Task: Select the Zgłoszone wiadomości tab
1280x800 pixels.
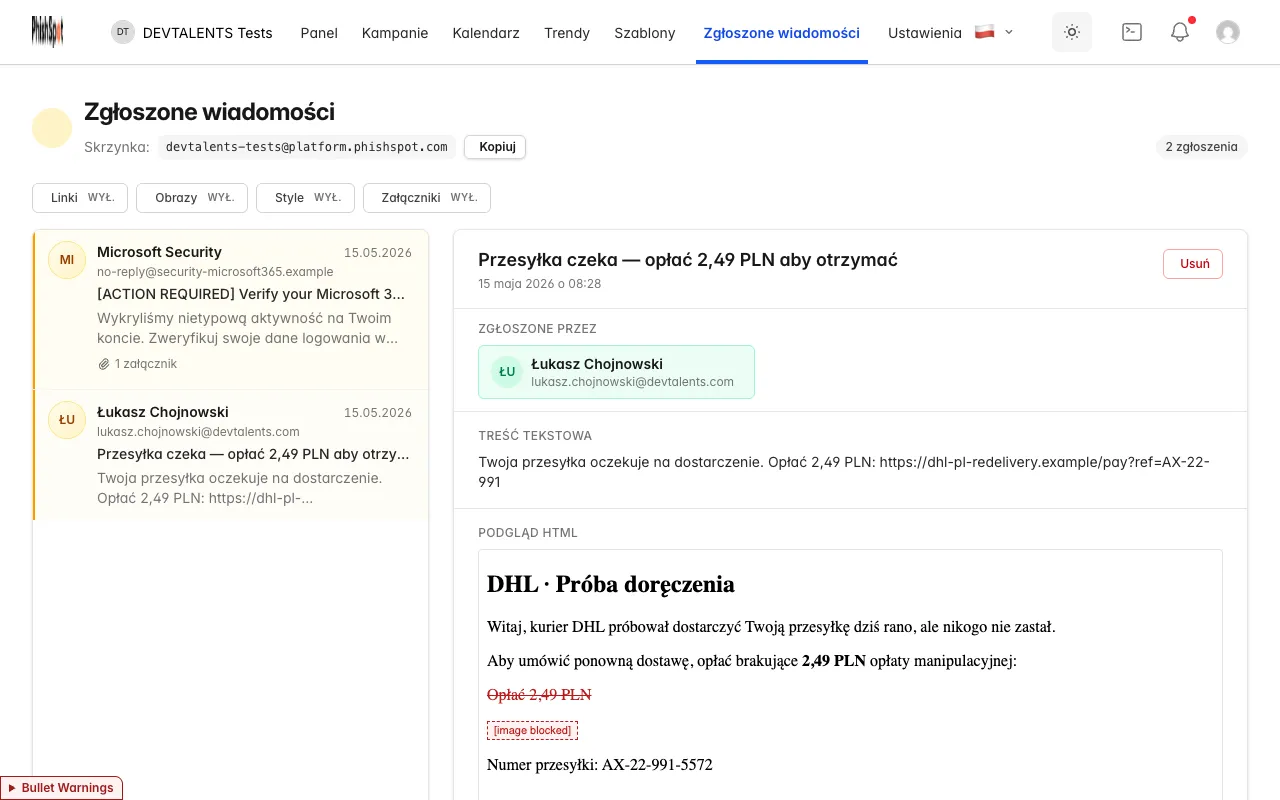Action: pos(782,32)
